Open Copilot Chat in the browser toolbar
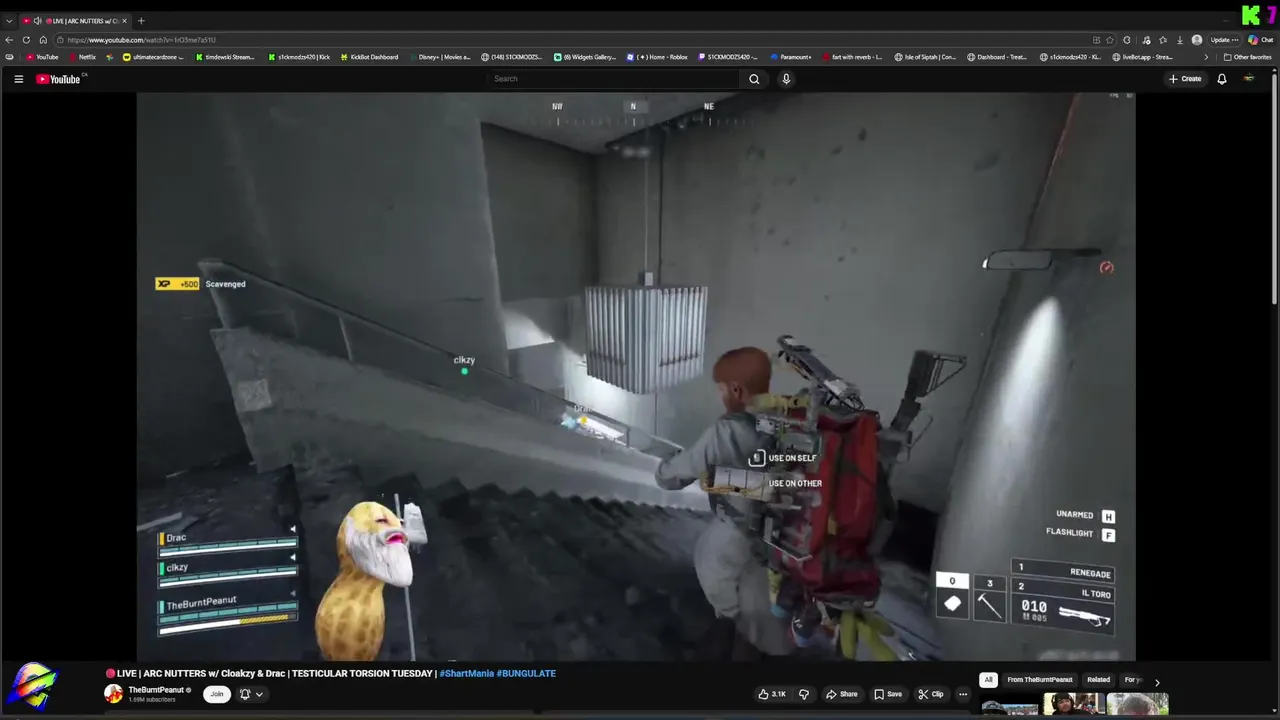Viewport: 1280px width, 720px height. coord(1261,40)
